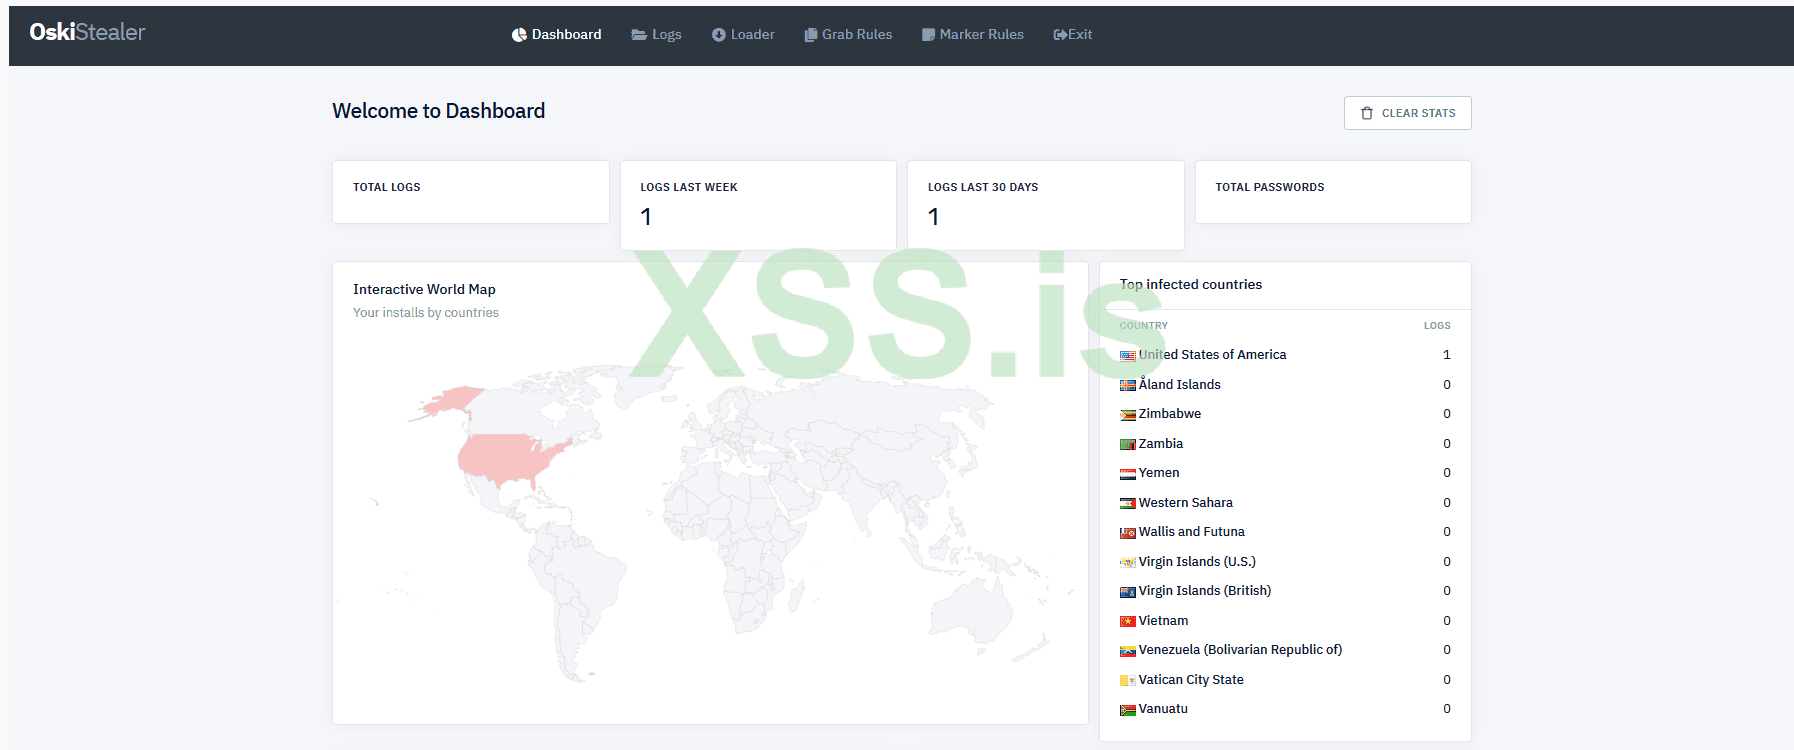This screenshot has height=750, width=1794.
Task: Click the Venezuela flag icon
Action: [1128, 651]
